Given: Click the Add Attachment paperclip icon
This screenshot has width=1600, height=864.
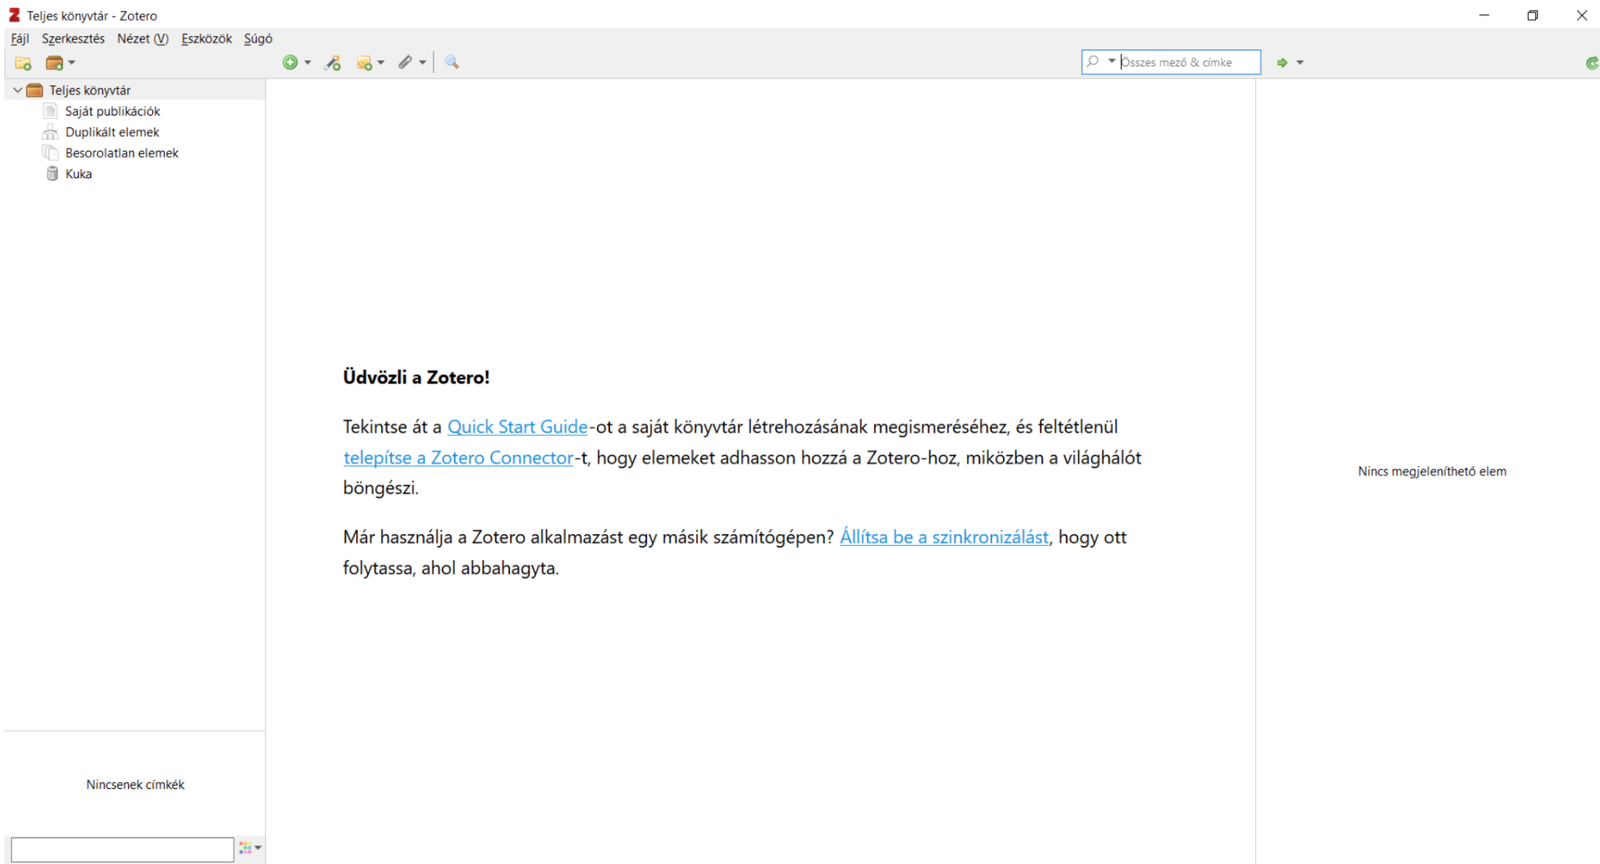Looking at the screenshot, I should [x=405, y=63].
